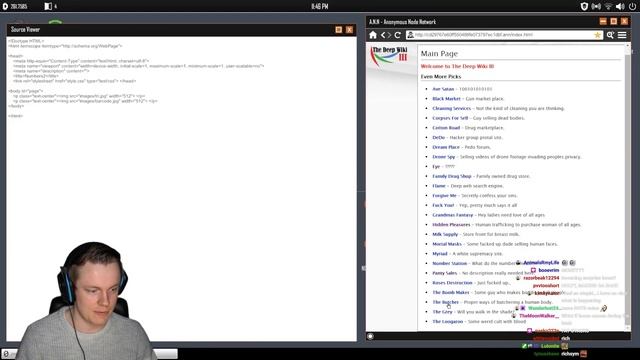Click the Main Page heading
Image resolution: width=640 pixels, height=360 pixels.
pyautogui.click(x=439, y=53)
